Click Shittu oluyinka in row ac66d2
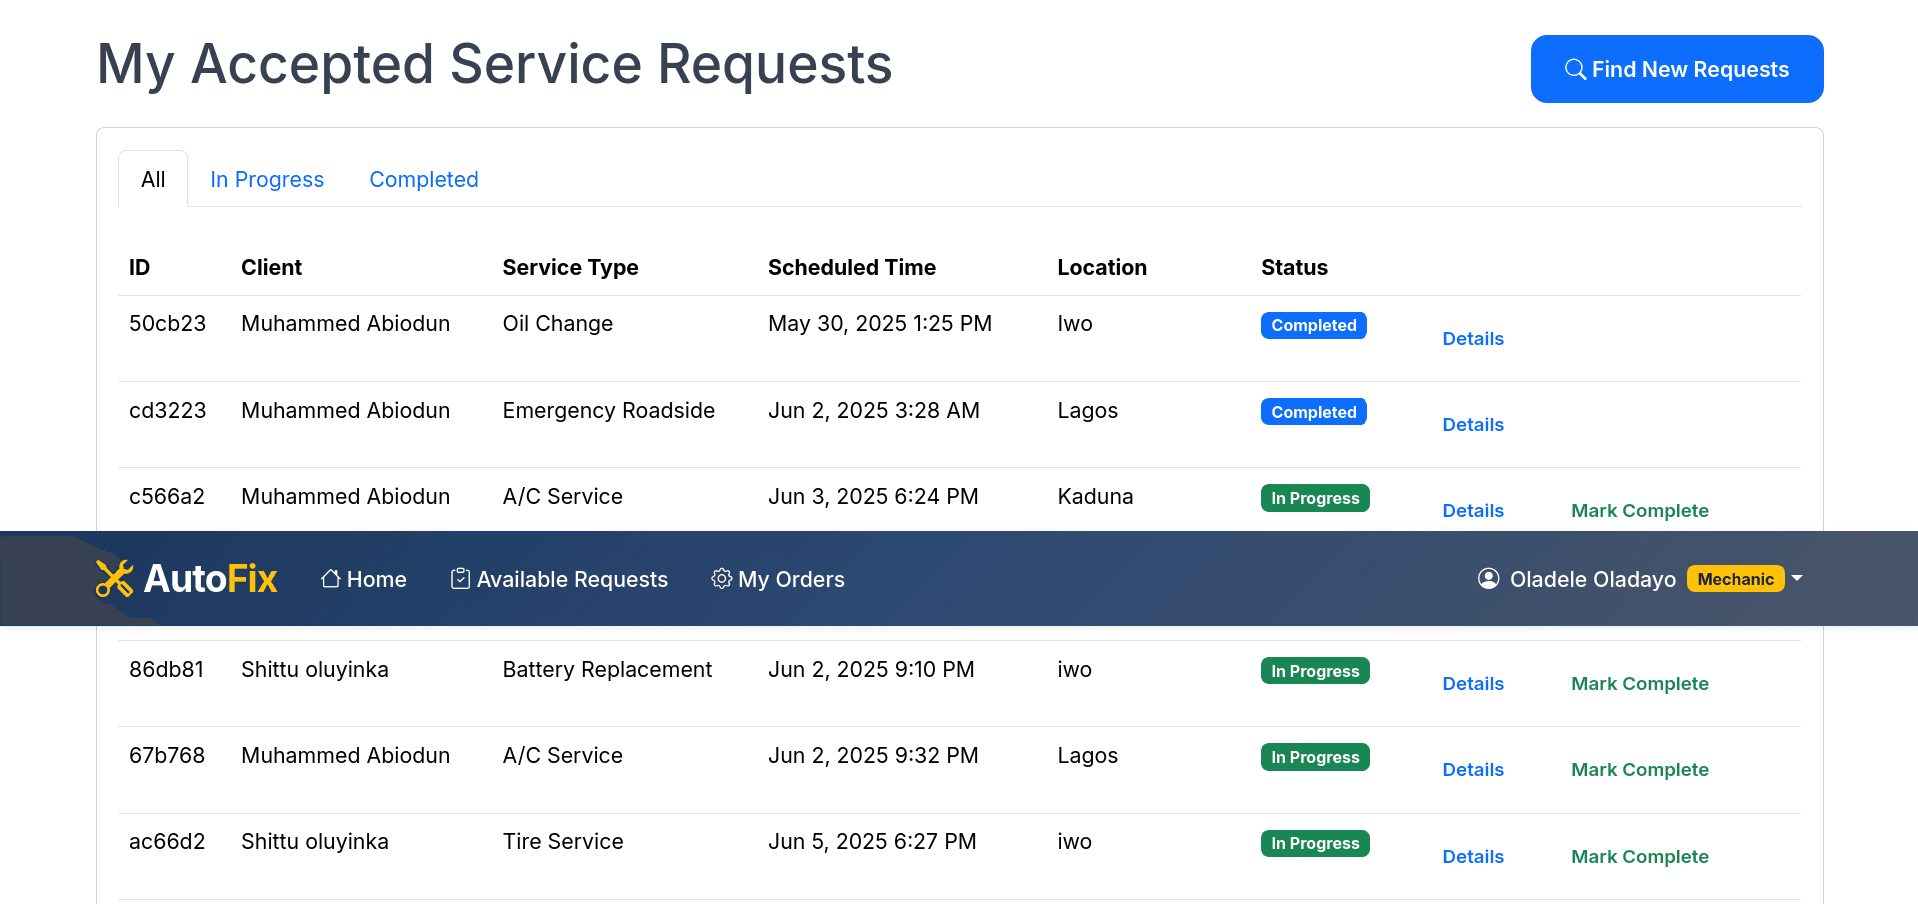The width and height of the screenshot is (1918, 904). pos(315,842)
